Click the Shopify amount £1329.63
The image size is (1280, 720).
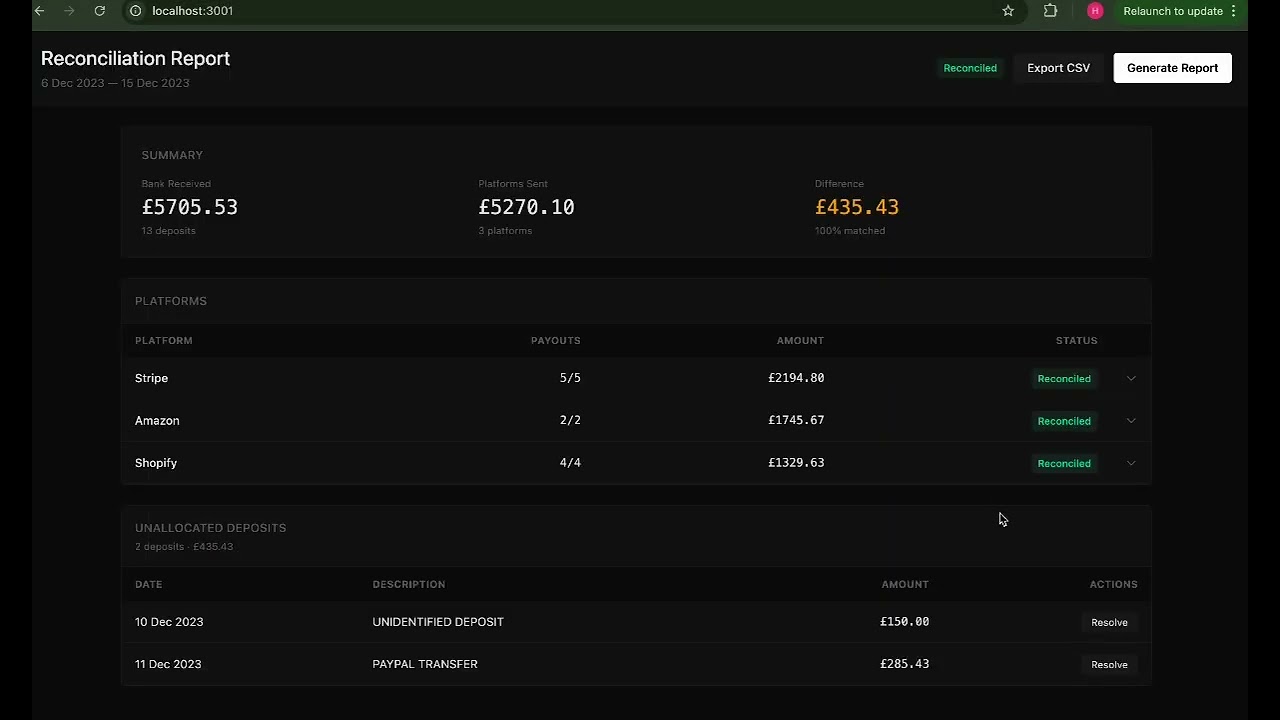796,463
